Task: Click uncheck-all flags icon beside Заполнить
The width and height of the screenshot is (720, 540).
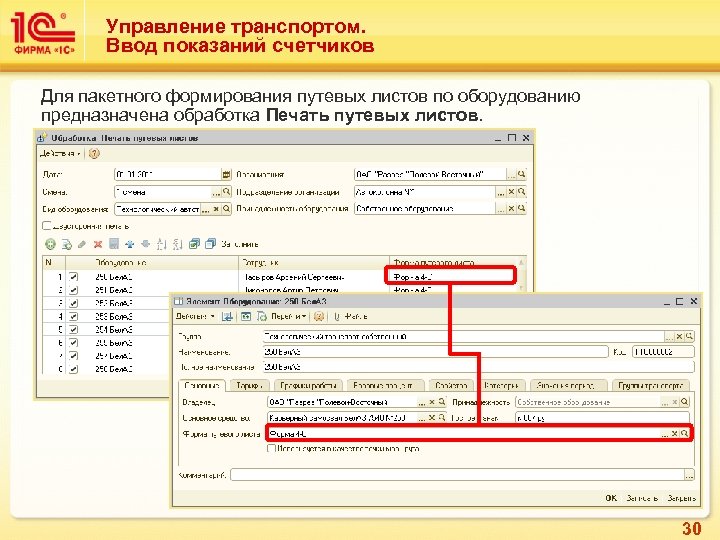Action: [210, 244]
